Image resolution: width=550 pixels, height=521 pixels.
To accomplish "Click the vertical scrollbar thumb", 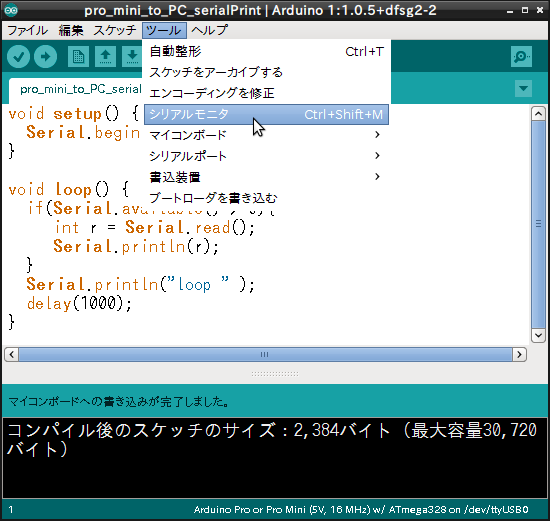I will pos(538,225).
